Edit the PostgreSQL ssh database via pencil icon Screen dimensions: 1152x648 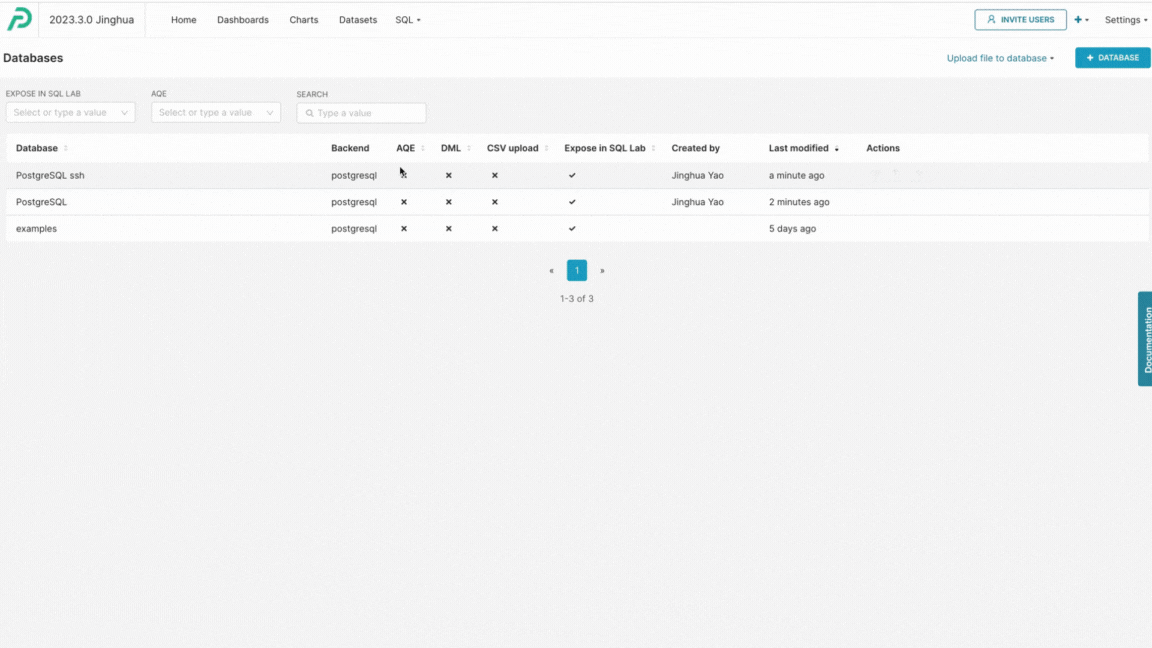[x=918, y=173]
